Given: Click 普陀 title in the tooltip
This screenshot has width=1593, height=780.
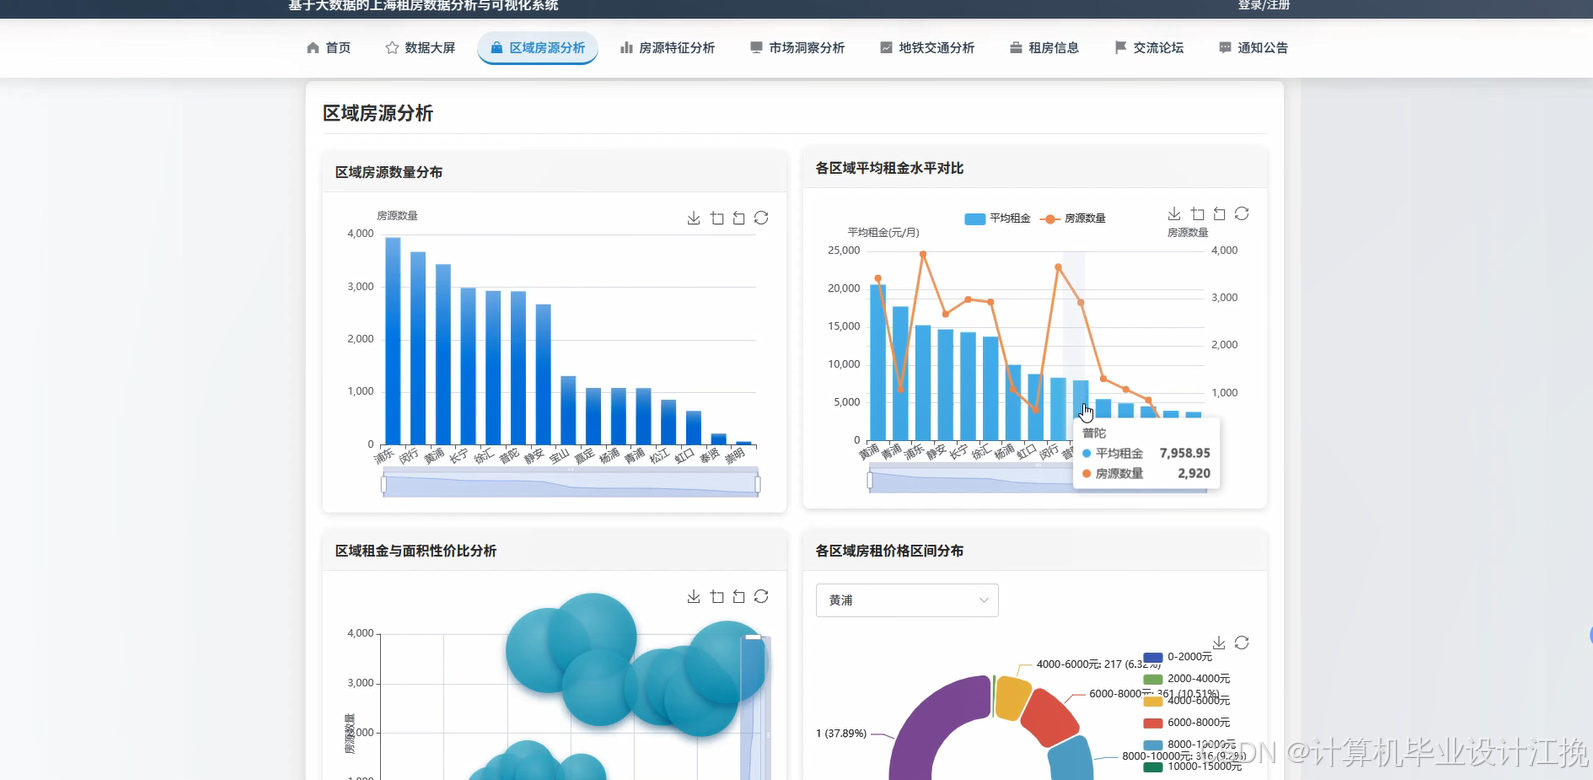Looking at the screenshot, I should tap(1094, 433).
